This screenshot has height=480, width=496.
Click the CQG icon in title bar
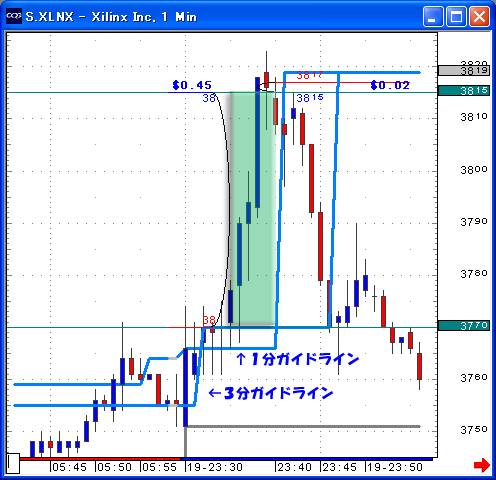14,16
